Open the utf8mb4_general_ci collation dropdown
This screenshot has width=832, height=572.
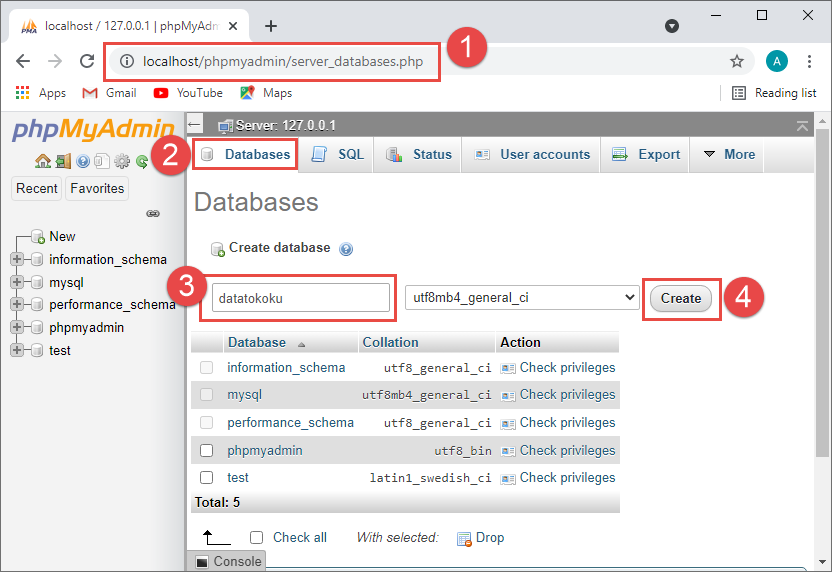pyautogui.click(x=521, y=297)
